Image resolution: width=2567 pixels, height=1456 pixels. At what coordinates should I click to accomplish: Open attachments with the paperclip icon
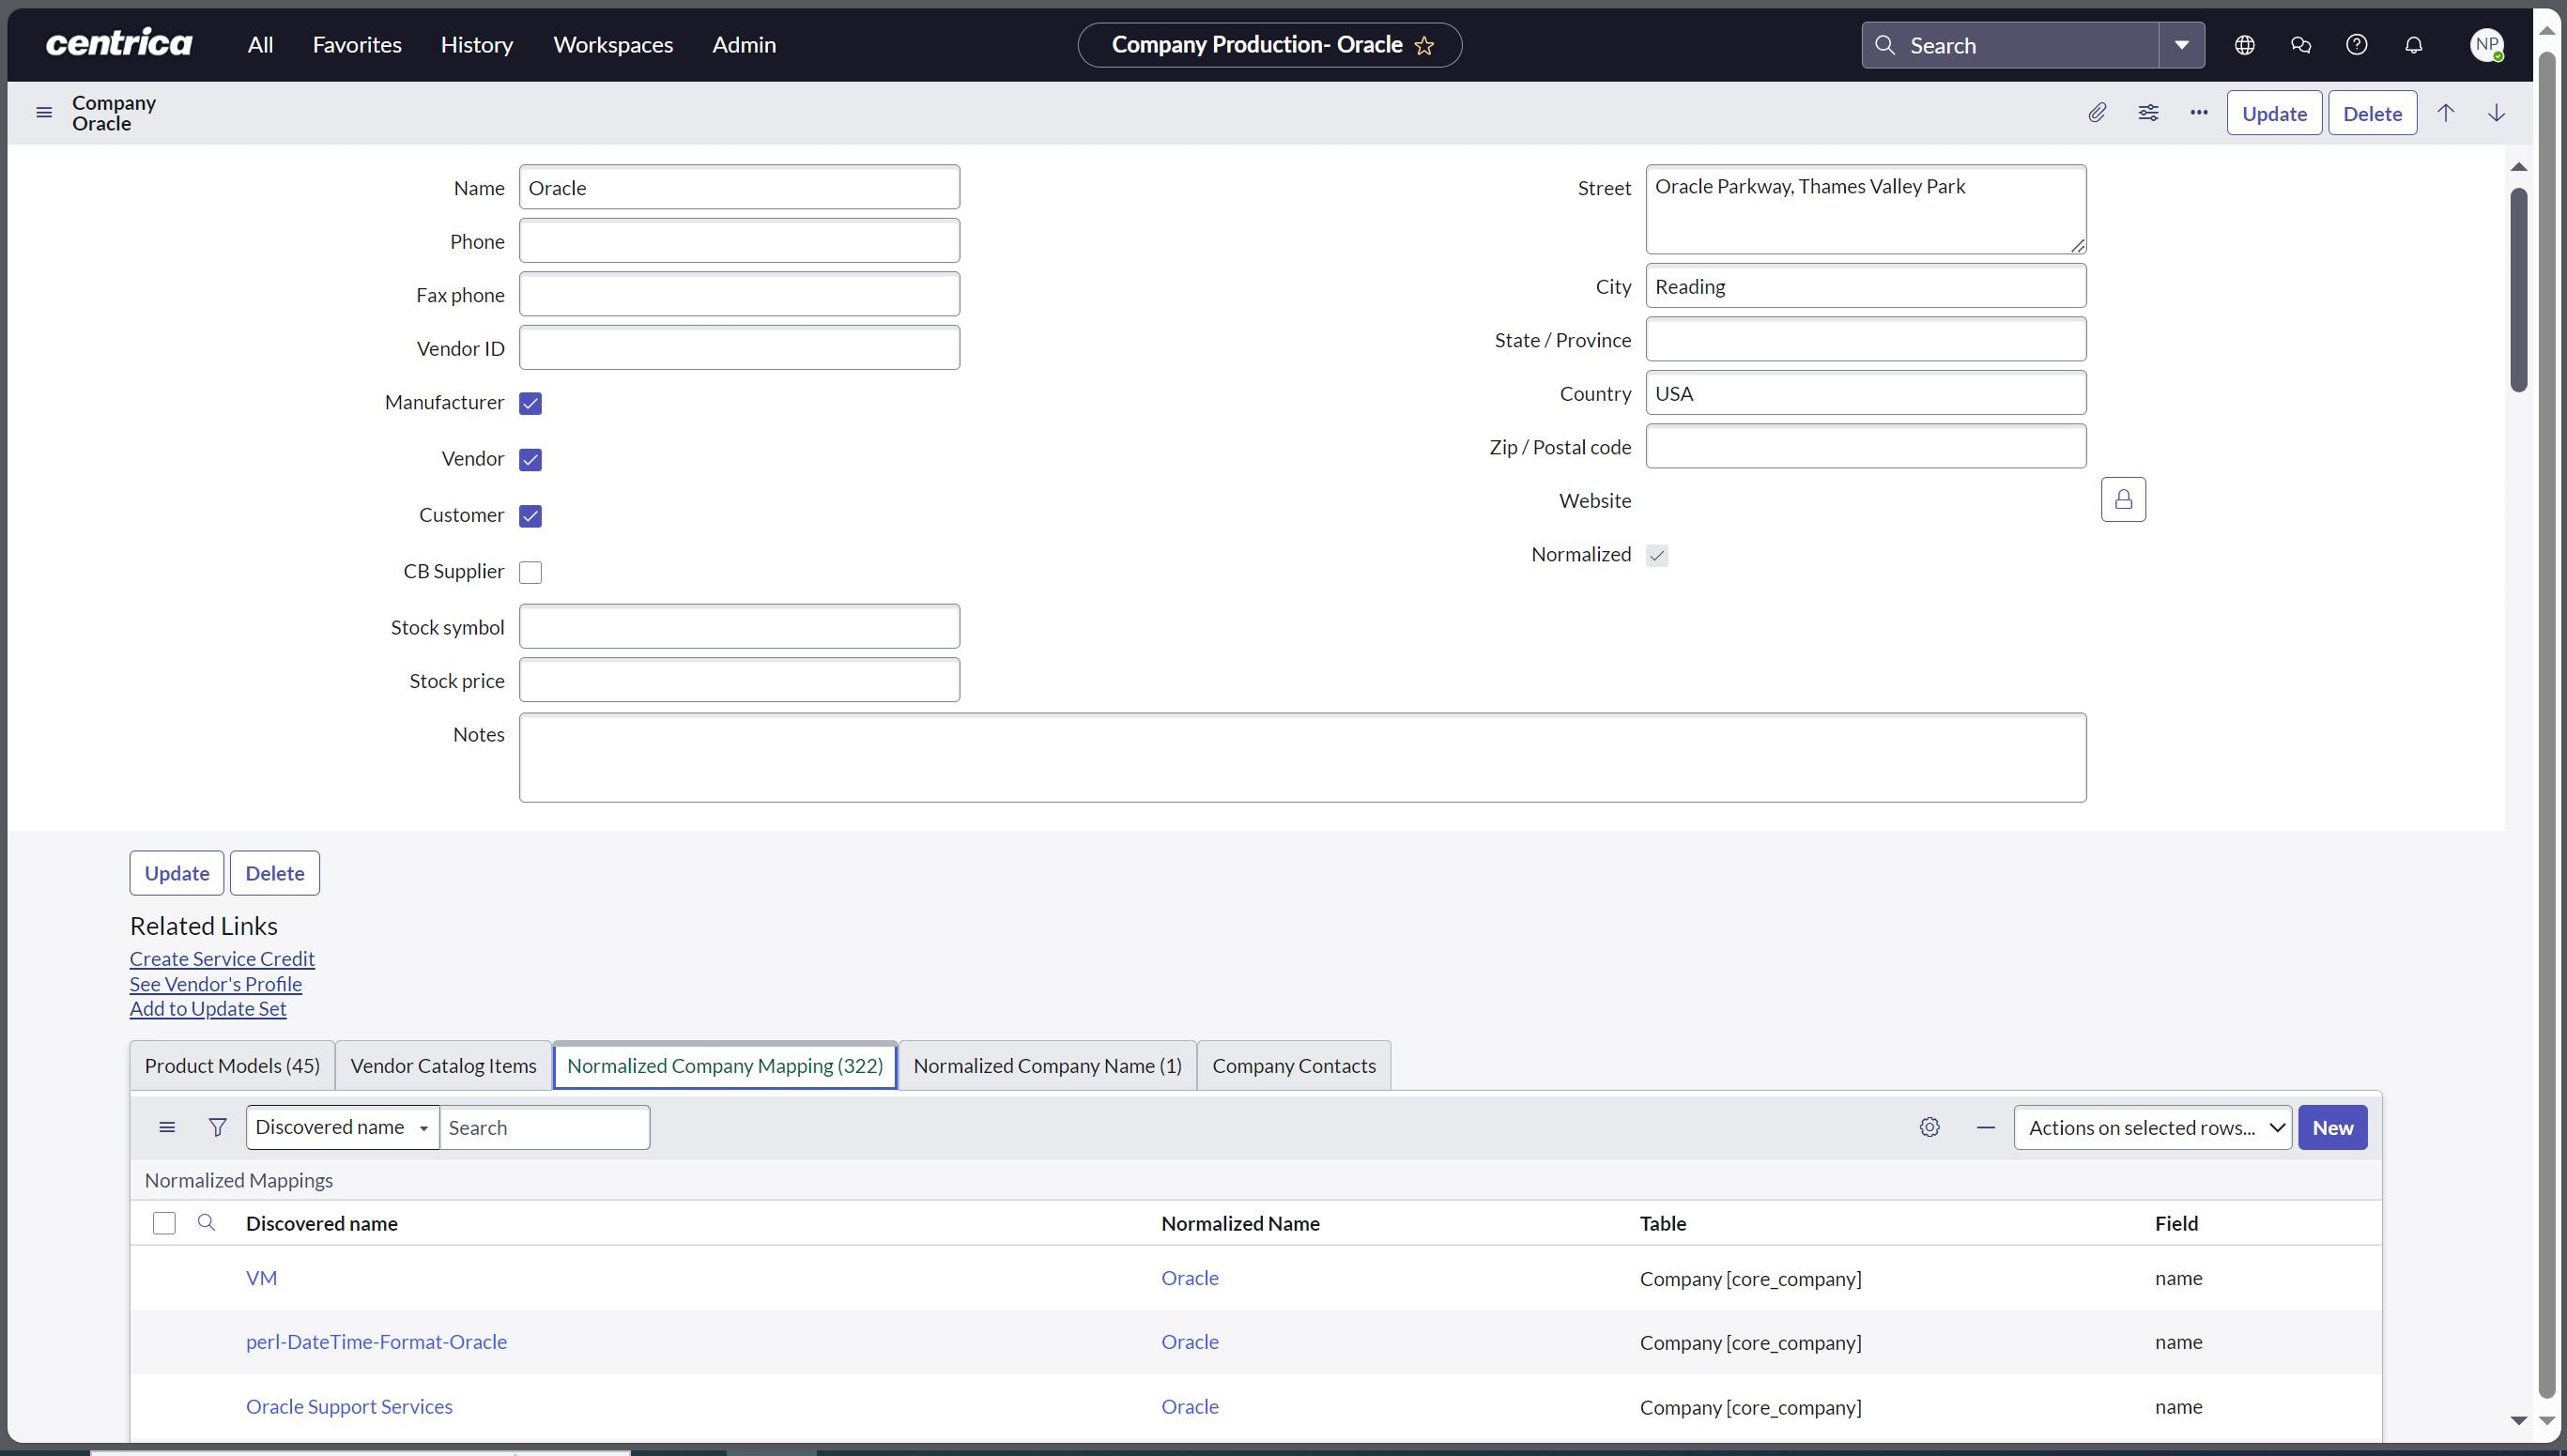2097,113
